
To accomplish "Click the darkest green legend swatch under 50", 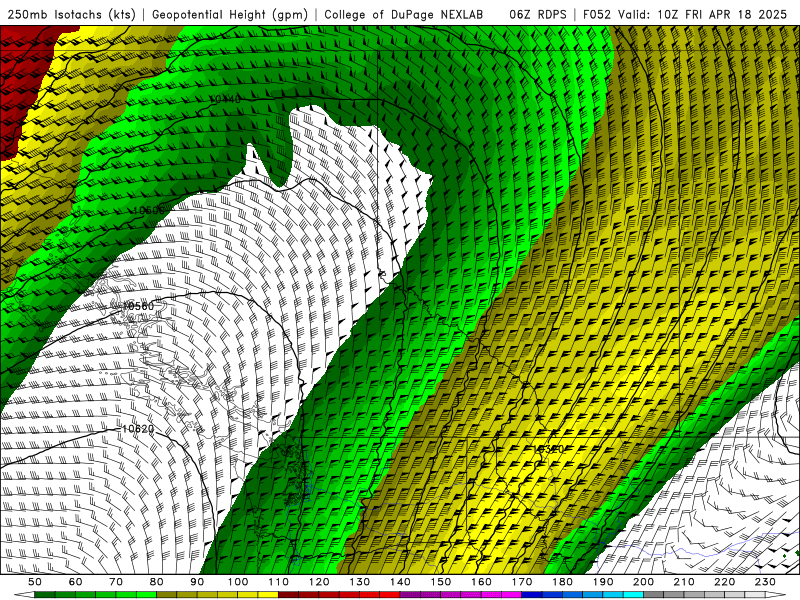I will [45, 595].
